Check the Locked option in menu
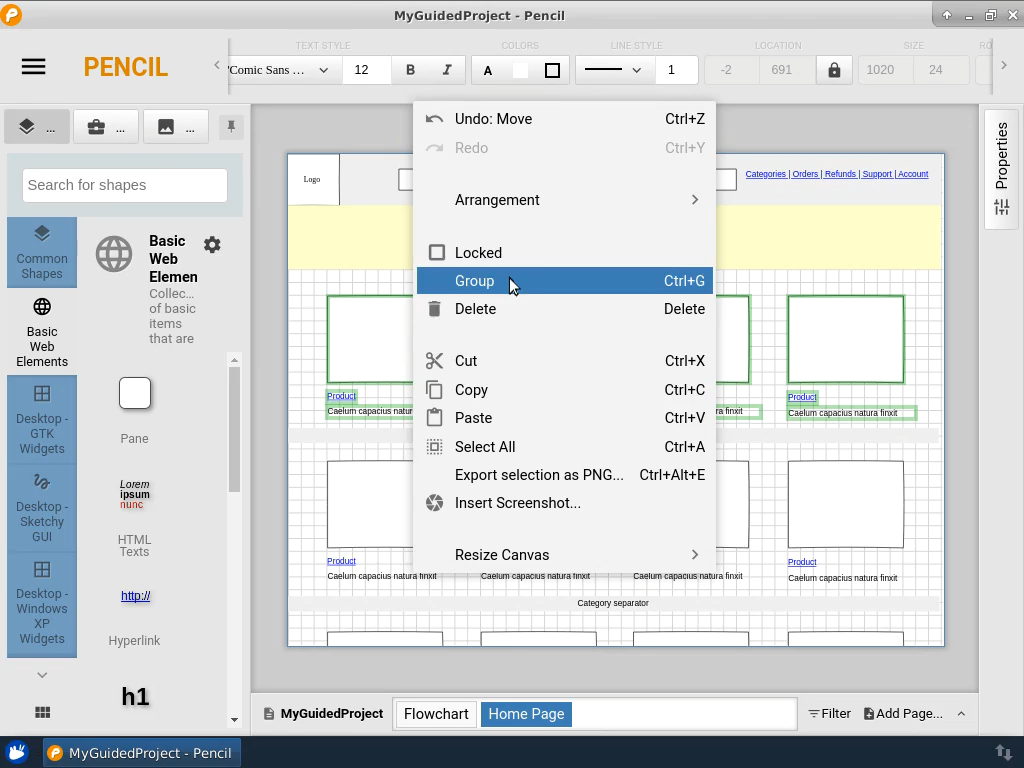Screen dimensions: 1024x768 point(478,253)
